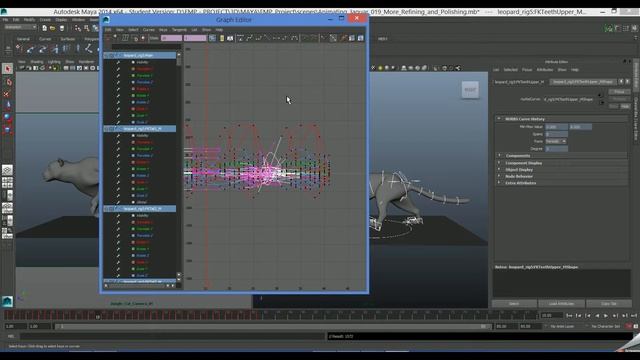The height and width of the screenshot is (360, 640).
Task: Click Buffer Curve Snapshot icon in Graph Editor
Action: [x=305, y=38]
